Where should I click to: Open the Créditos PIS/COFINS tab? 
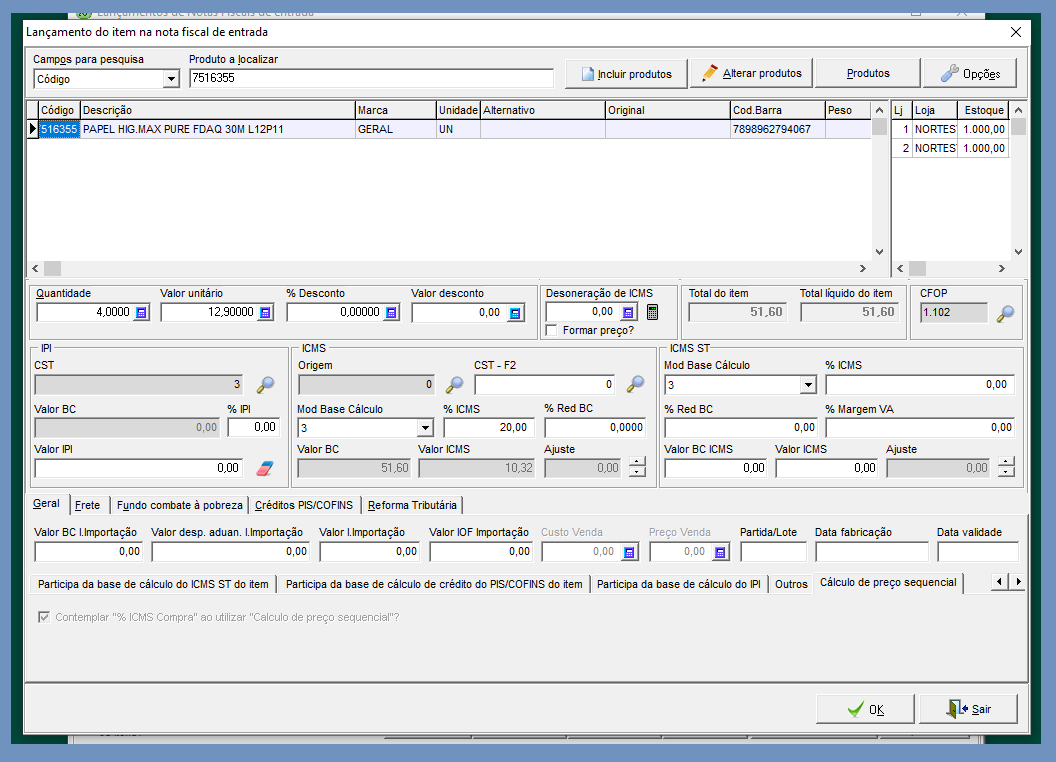click(303, 505)
